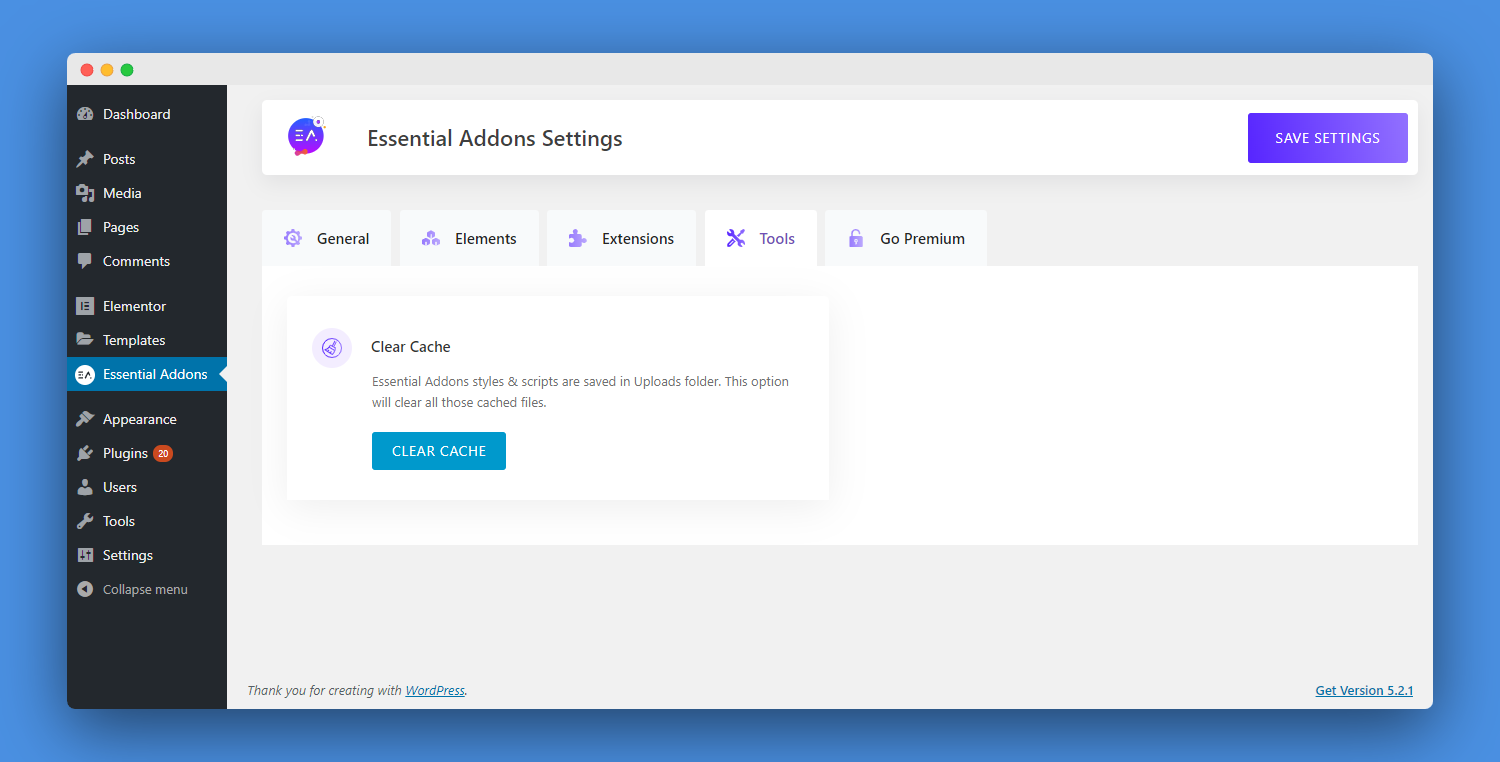1500x762 pixels.
Task: Open the Elements tab
Action: point(469,238)
